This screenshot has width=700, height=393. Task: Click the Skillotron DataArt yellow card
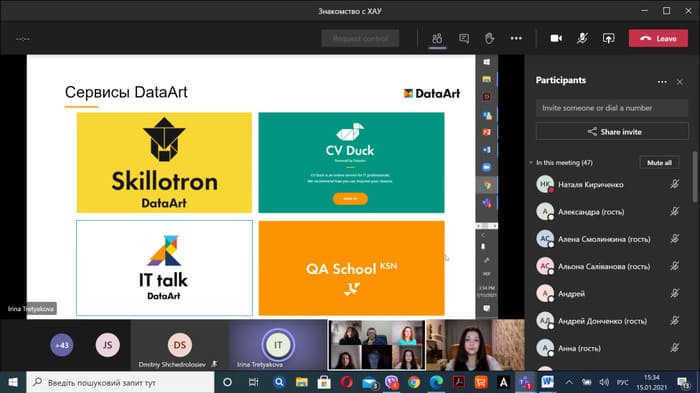pyautogui.click(x=164, y=163)
